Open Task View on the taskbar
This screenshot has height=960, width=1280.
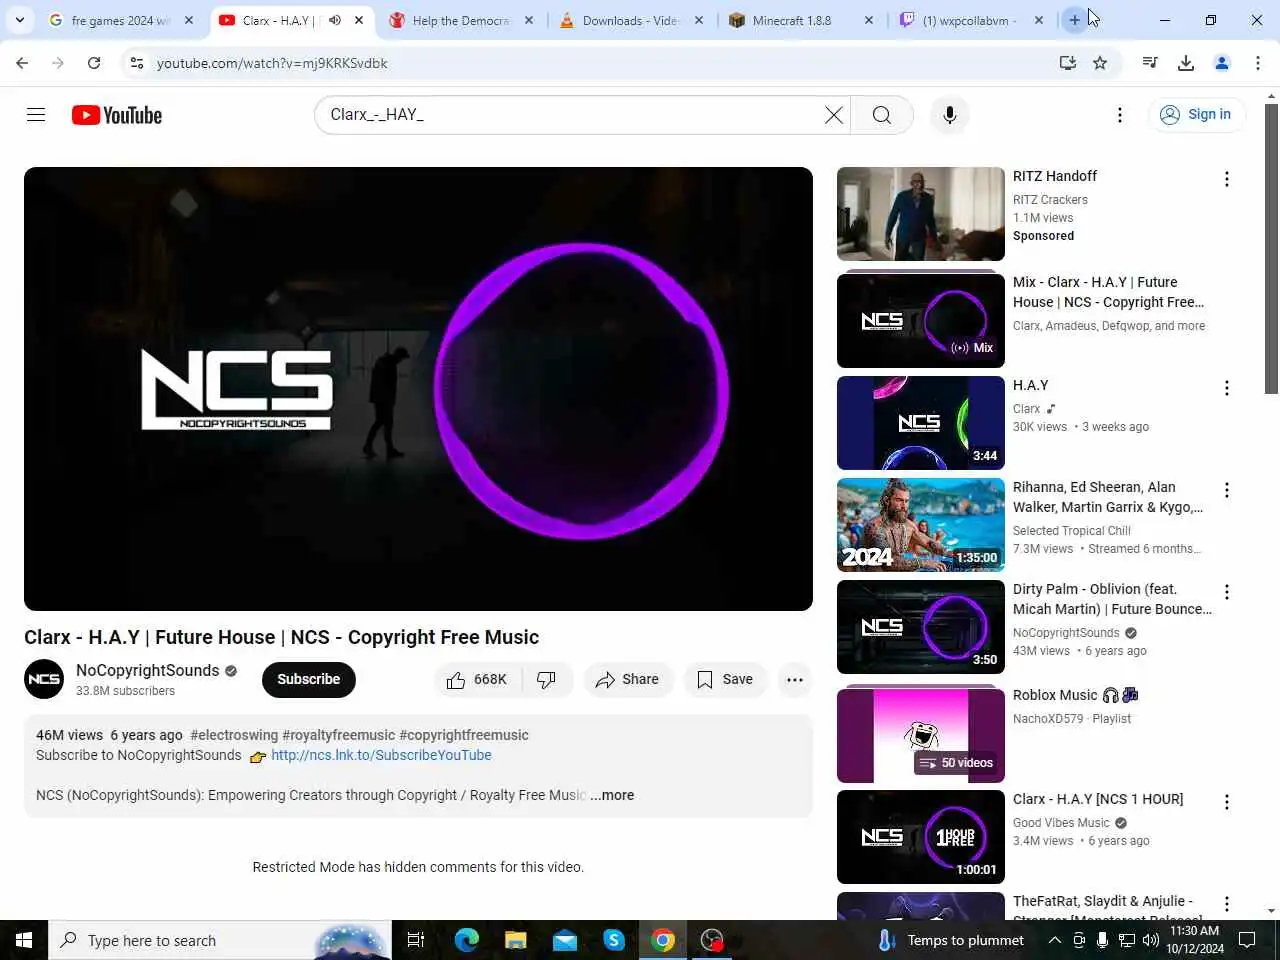pos(416,940)
